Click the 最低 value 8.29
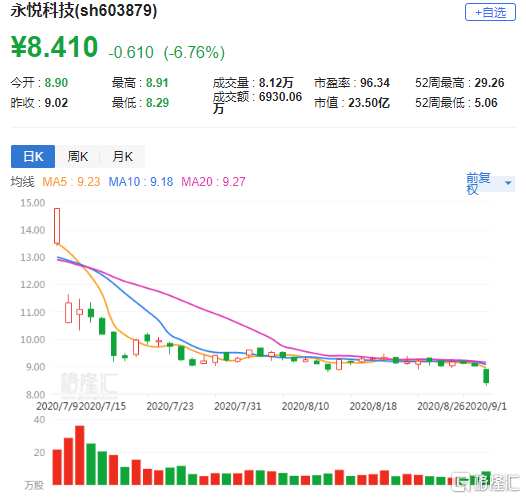526x499 pixels. point(157,103)
